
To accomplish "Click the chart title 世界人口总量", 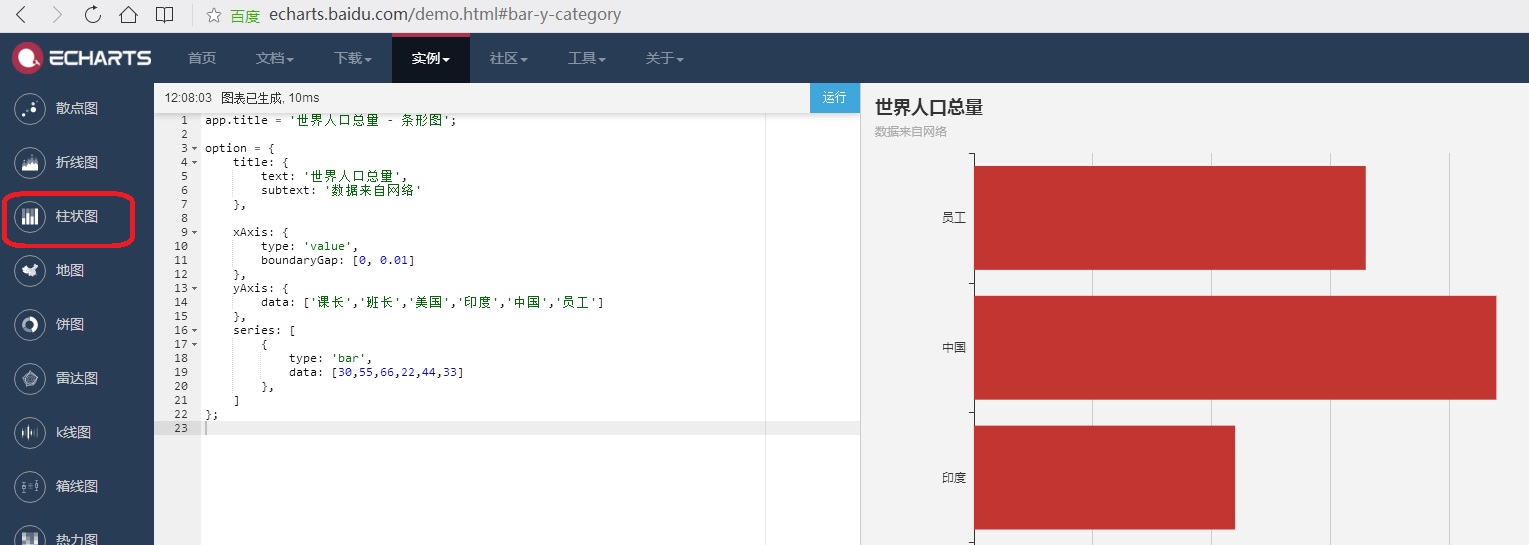I will 929,108.
